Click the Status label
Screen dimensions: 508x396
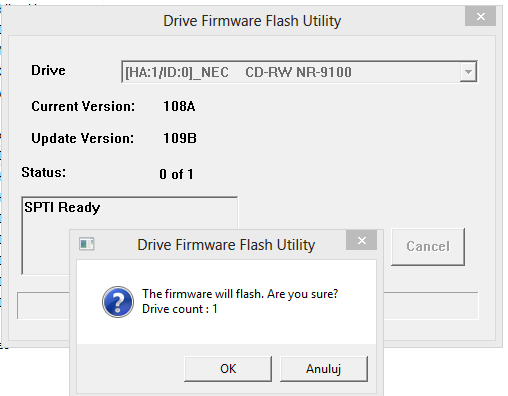44,172
